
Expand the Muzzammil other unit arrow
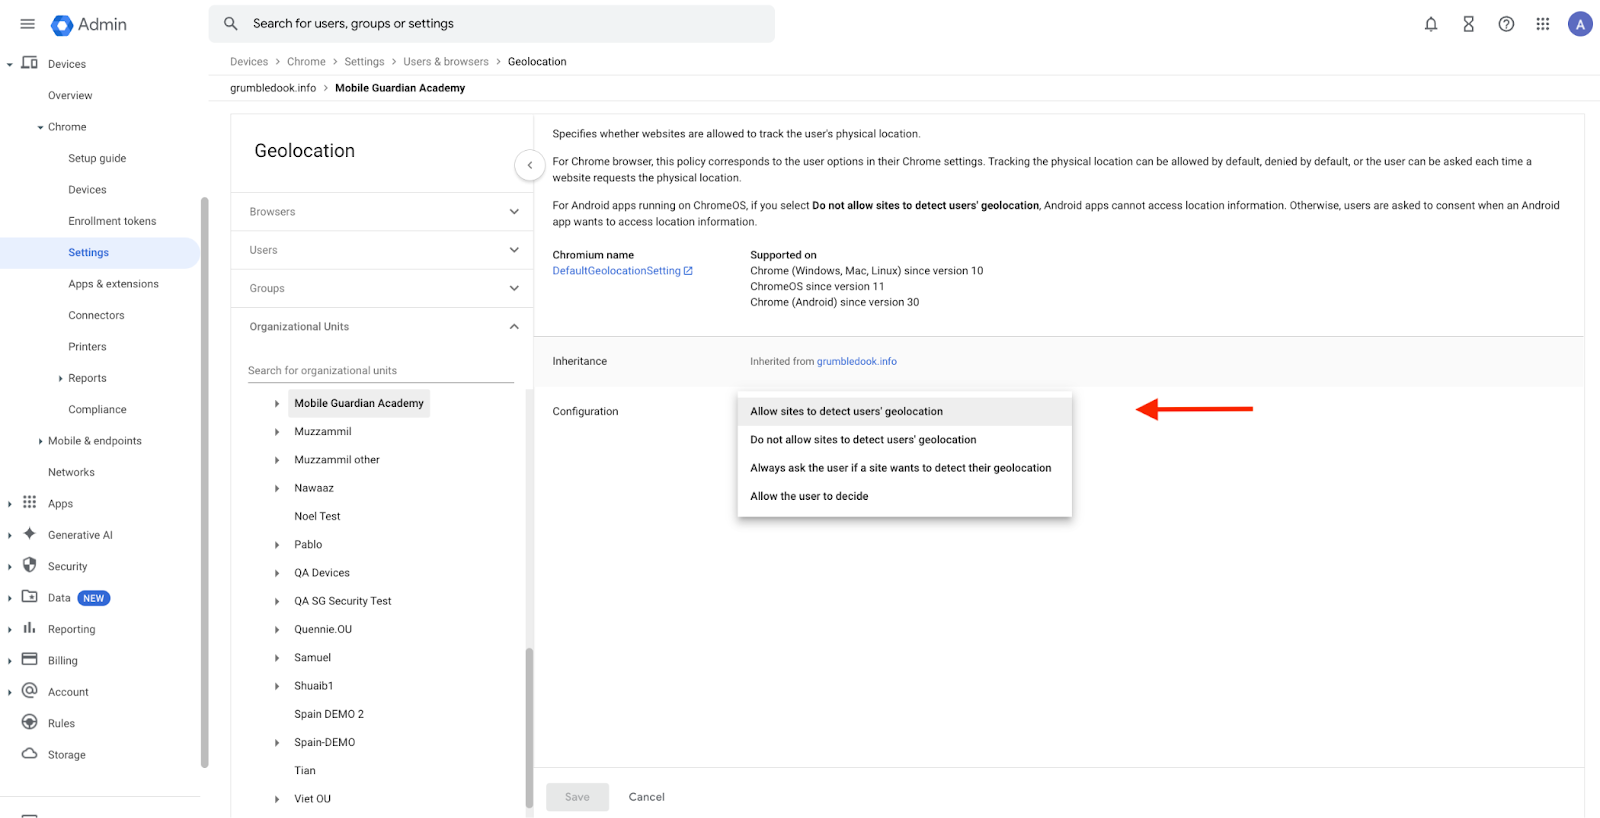[277, 460]
